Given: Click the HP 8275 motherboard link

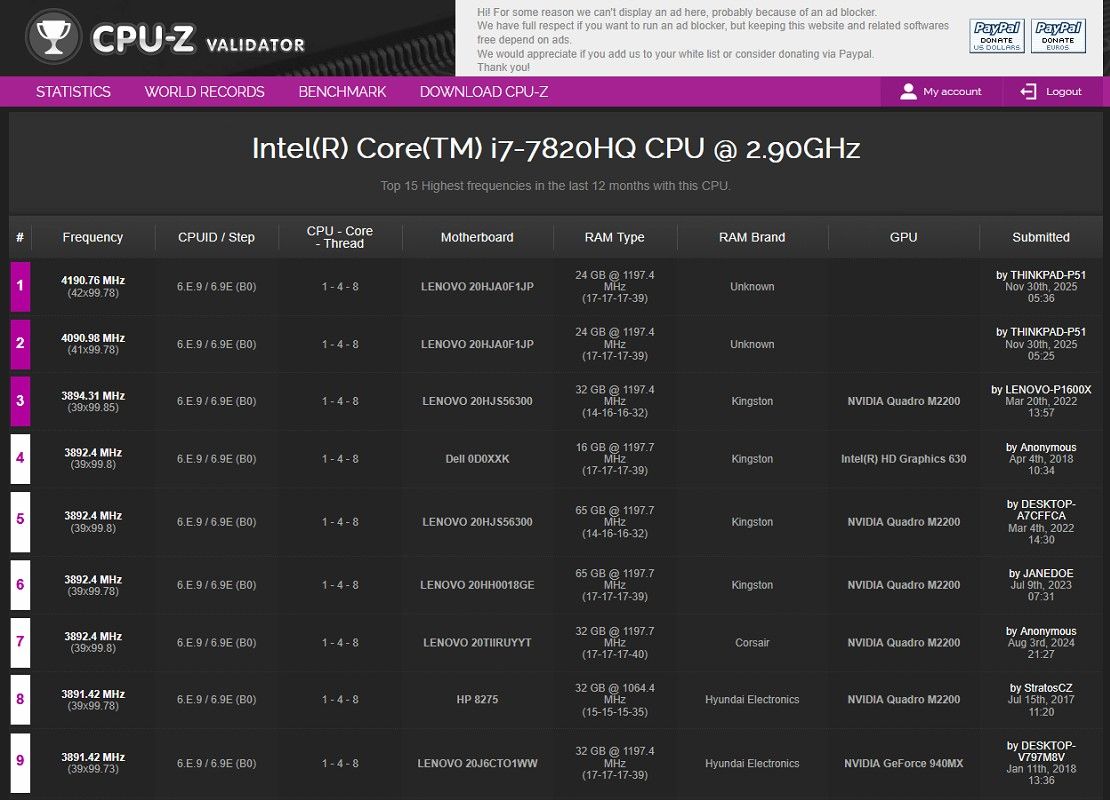Looking at the screenshot, I should click(x=477, y=700).
